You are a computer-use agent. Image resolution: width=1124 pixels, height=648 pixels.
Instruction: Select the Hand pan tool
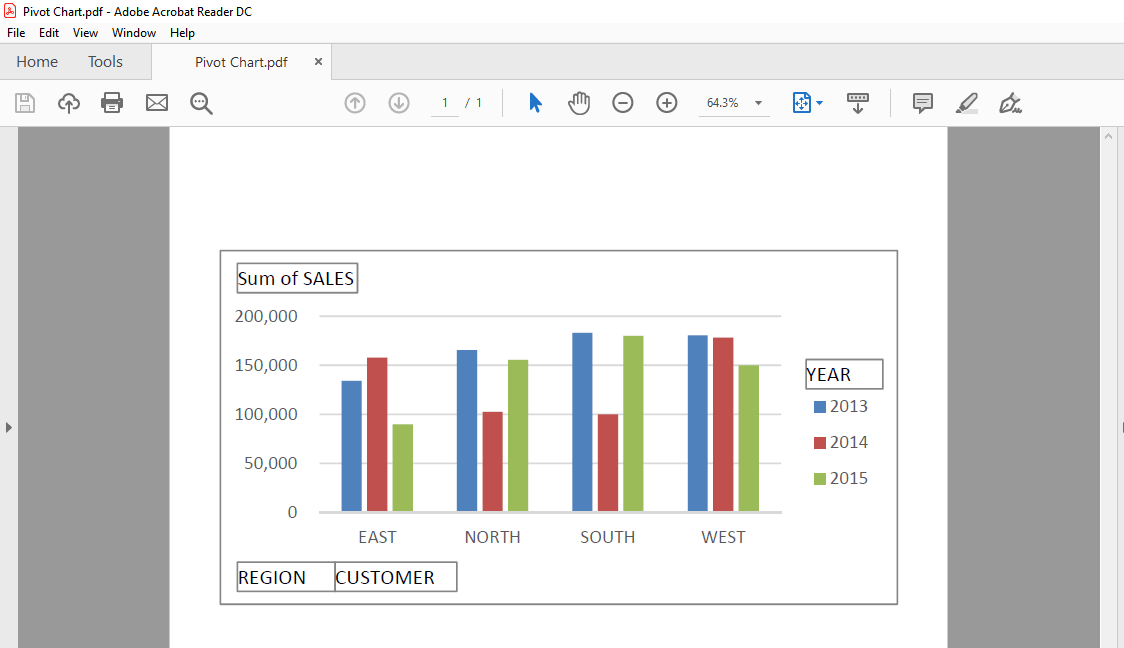pos(579,103)
